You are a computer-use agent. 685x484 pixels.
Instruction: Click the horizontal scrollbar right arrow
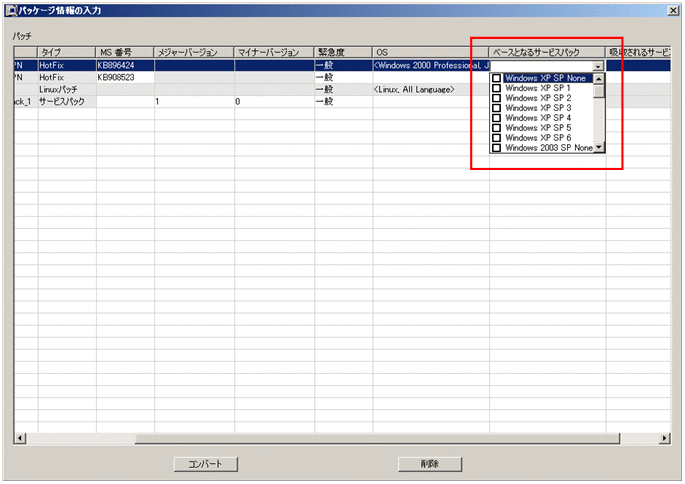tap(664, 438)
